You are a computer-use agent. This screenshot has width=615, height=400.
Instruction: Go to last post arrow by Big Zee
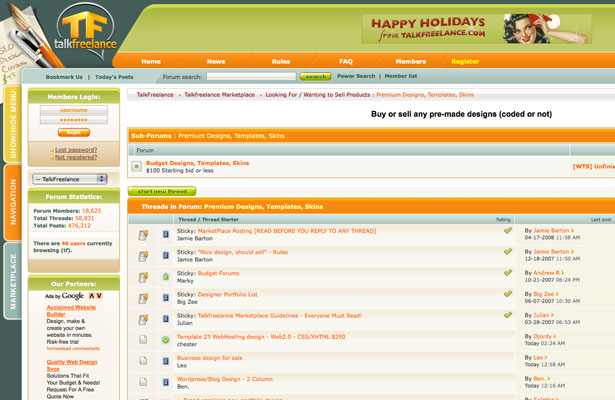click(557, 294)
